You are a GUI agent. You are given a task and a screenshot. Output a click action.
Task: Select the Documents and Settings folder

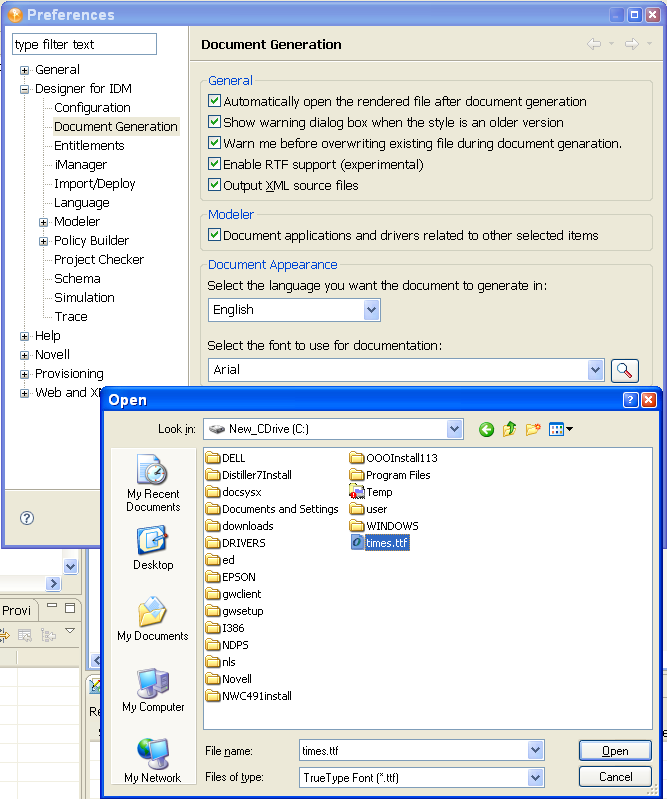[x=272, y=509]
